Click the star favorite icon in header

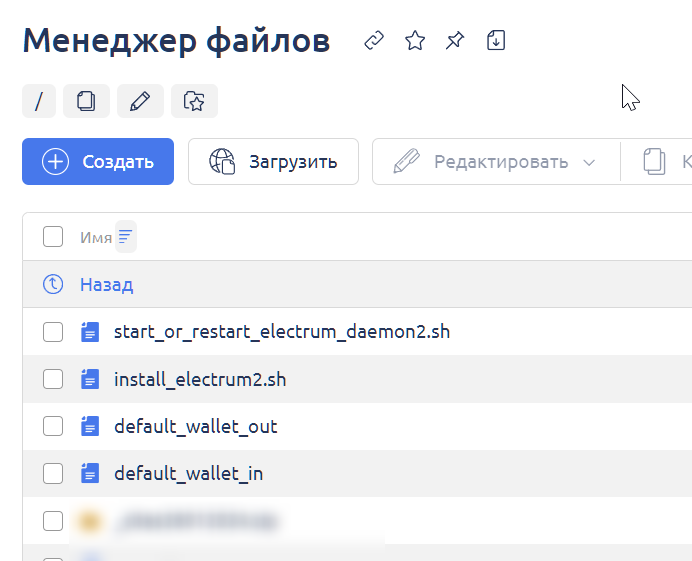point(414,41)
